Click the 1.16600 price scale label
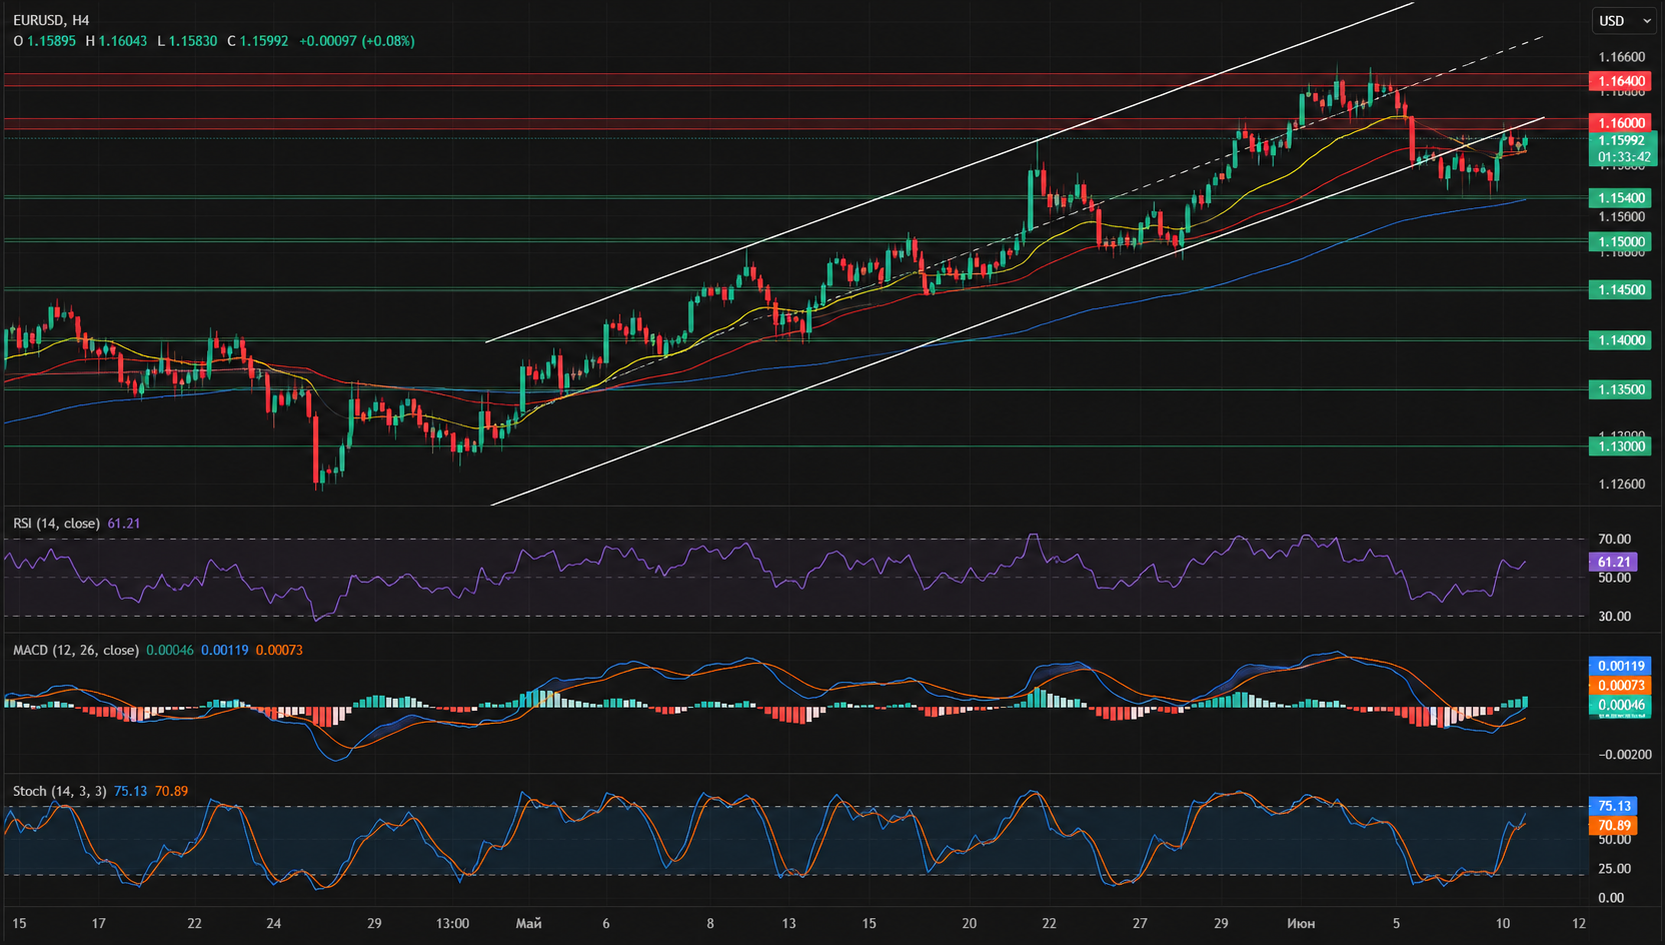This screenshot has height=945, width=1665. pos(1622,57)
